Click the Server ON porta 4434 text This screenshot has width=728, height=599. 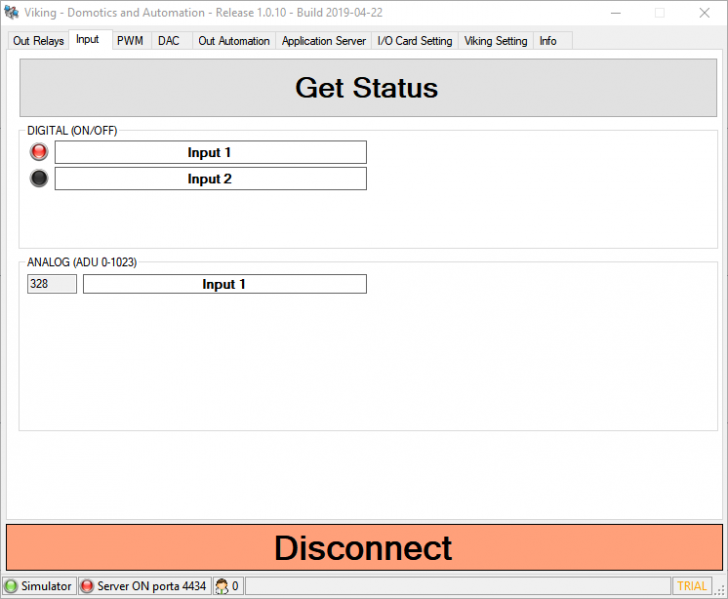(151, 586)
